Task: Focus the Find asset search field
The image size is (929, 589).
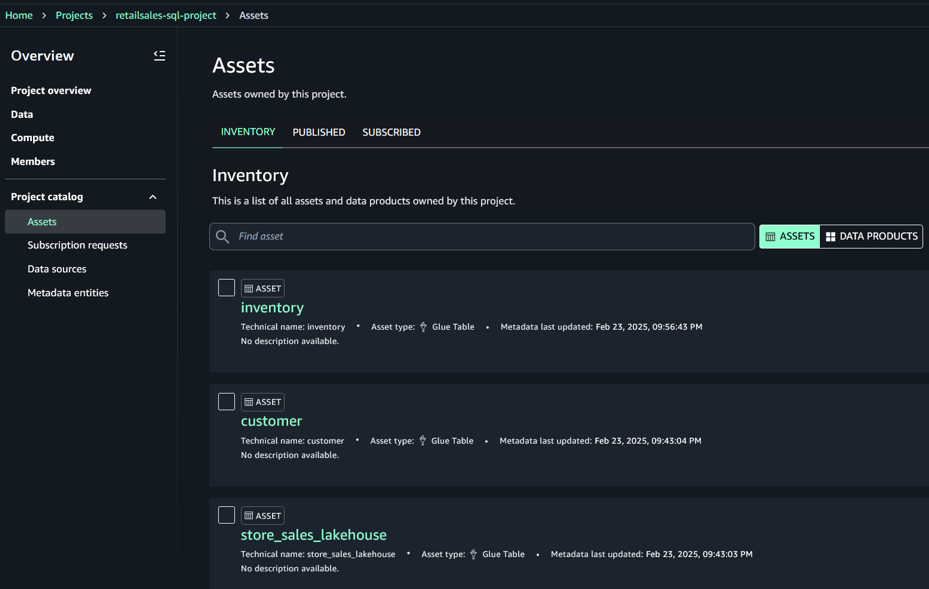Action: point(490,237)
